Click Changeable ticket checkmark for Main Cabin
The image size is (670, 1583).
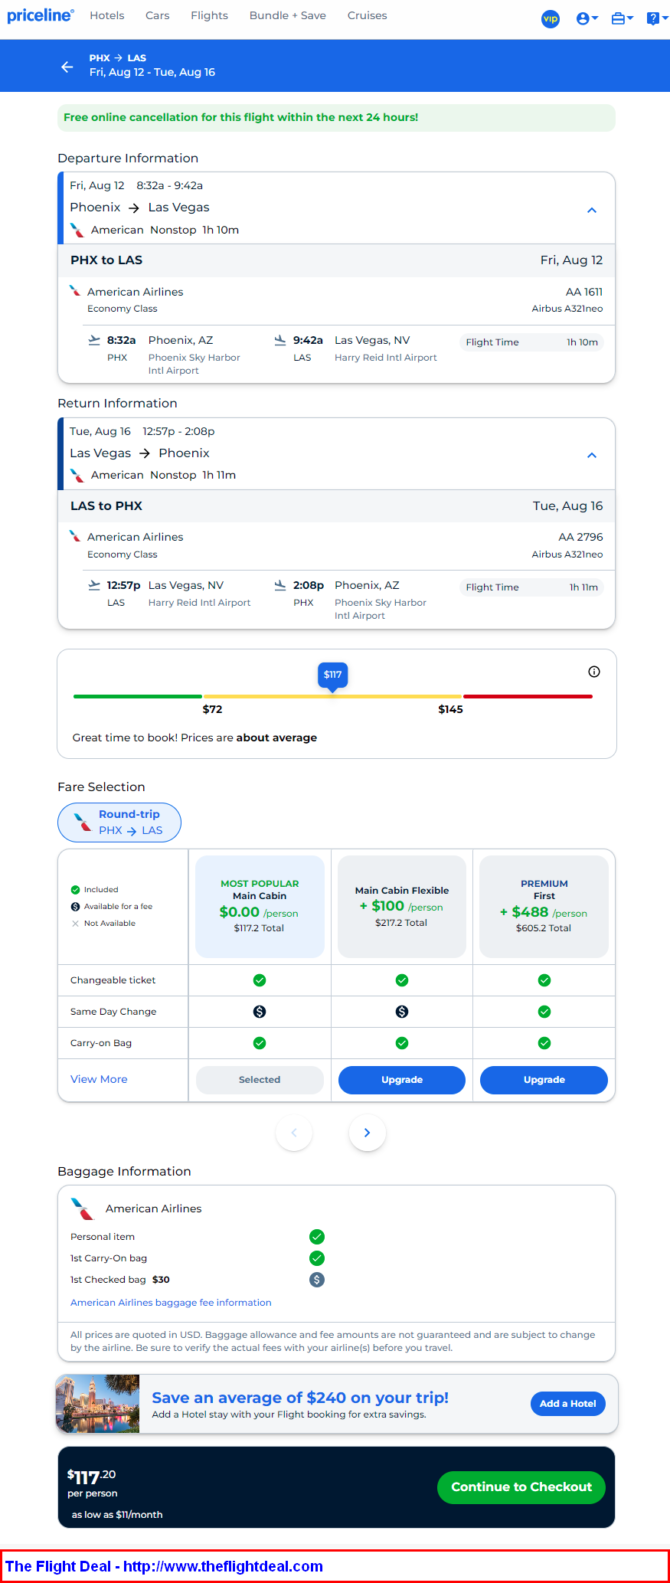pyautogui.click(x=259, y=980)
